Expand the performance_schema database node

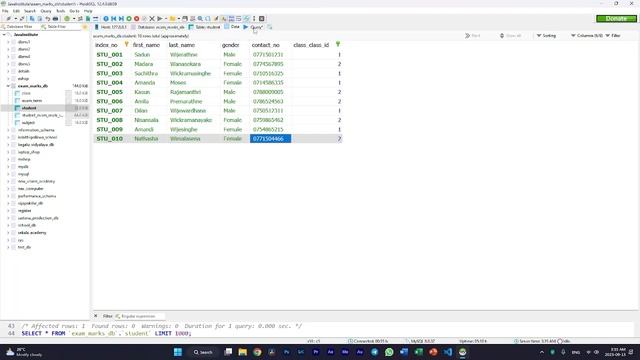pos(8,196)
